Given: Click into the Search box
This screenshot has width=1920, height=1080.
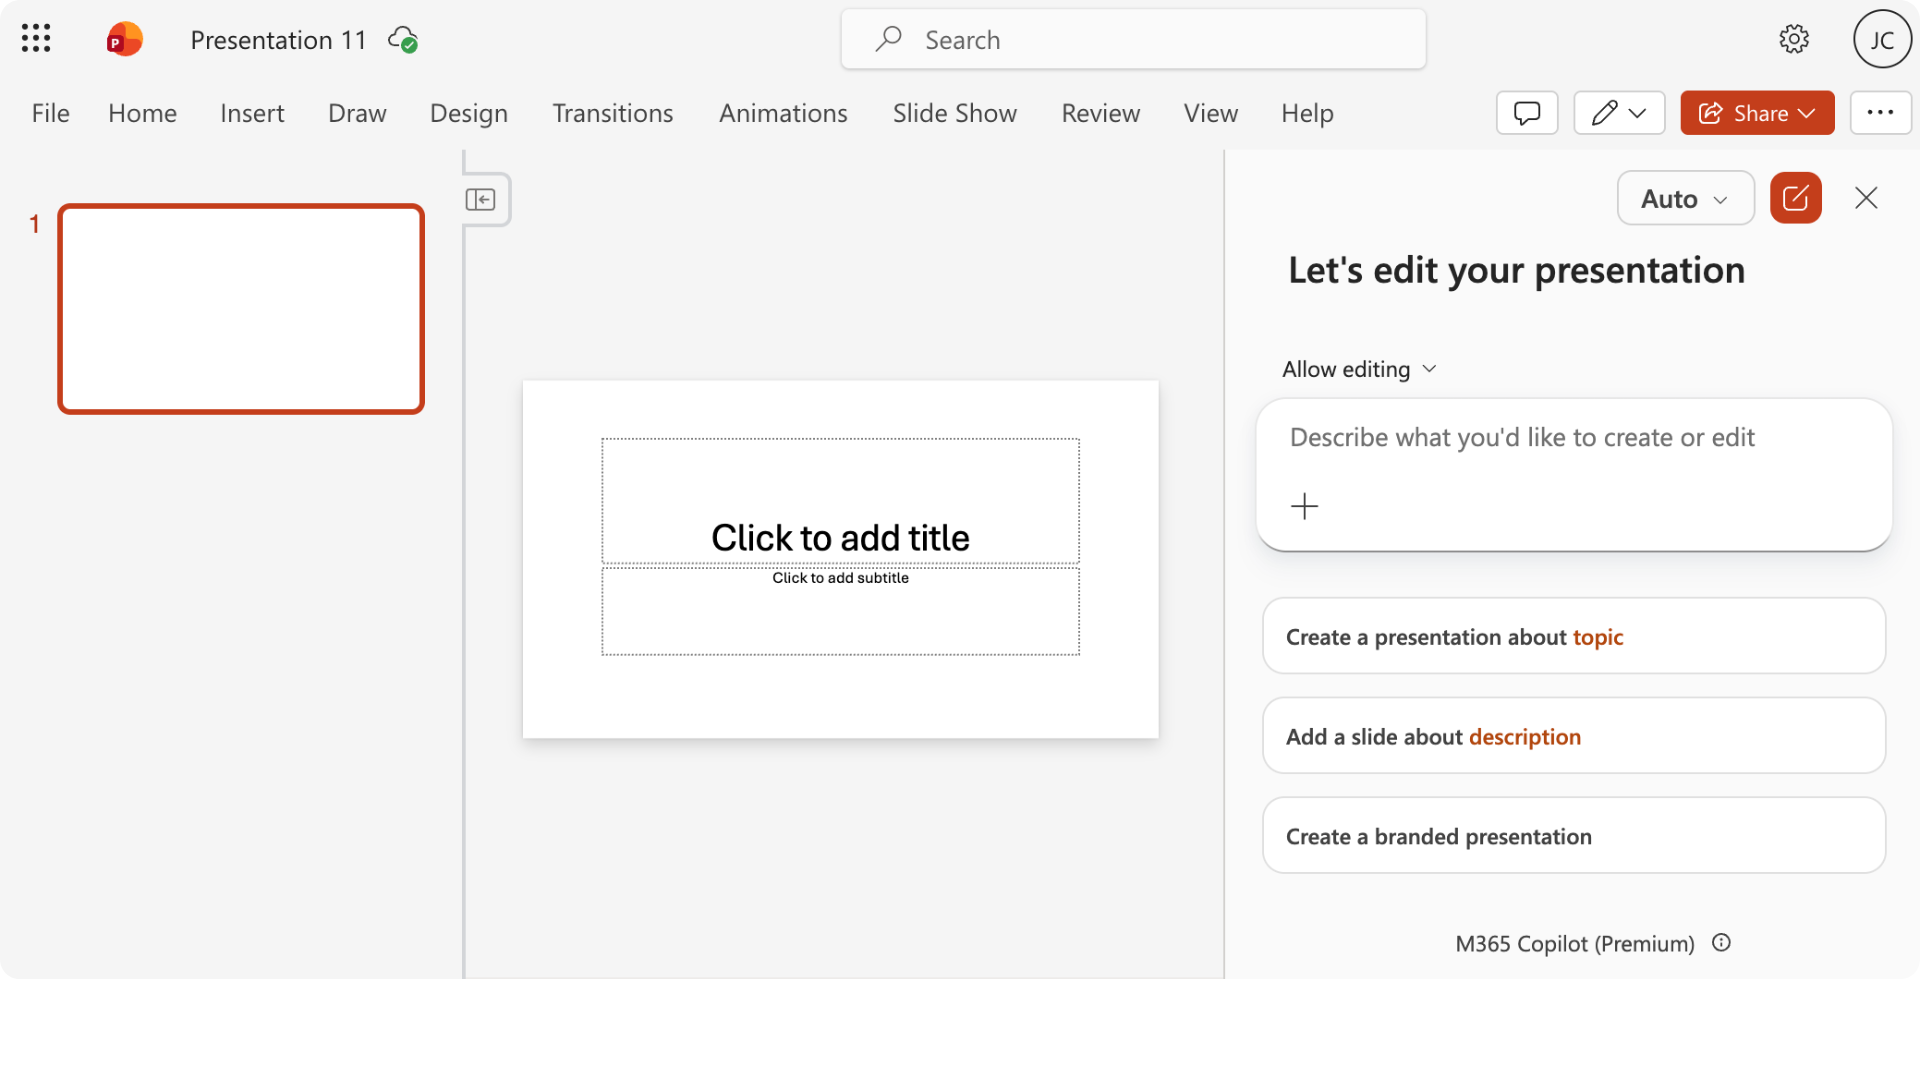Looking at the screenshot, I should (1134, 39).
